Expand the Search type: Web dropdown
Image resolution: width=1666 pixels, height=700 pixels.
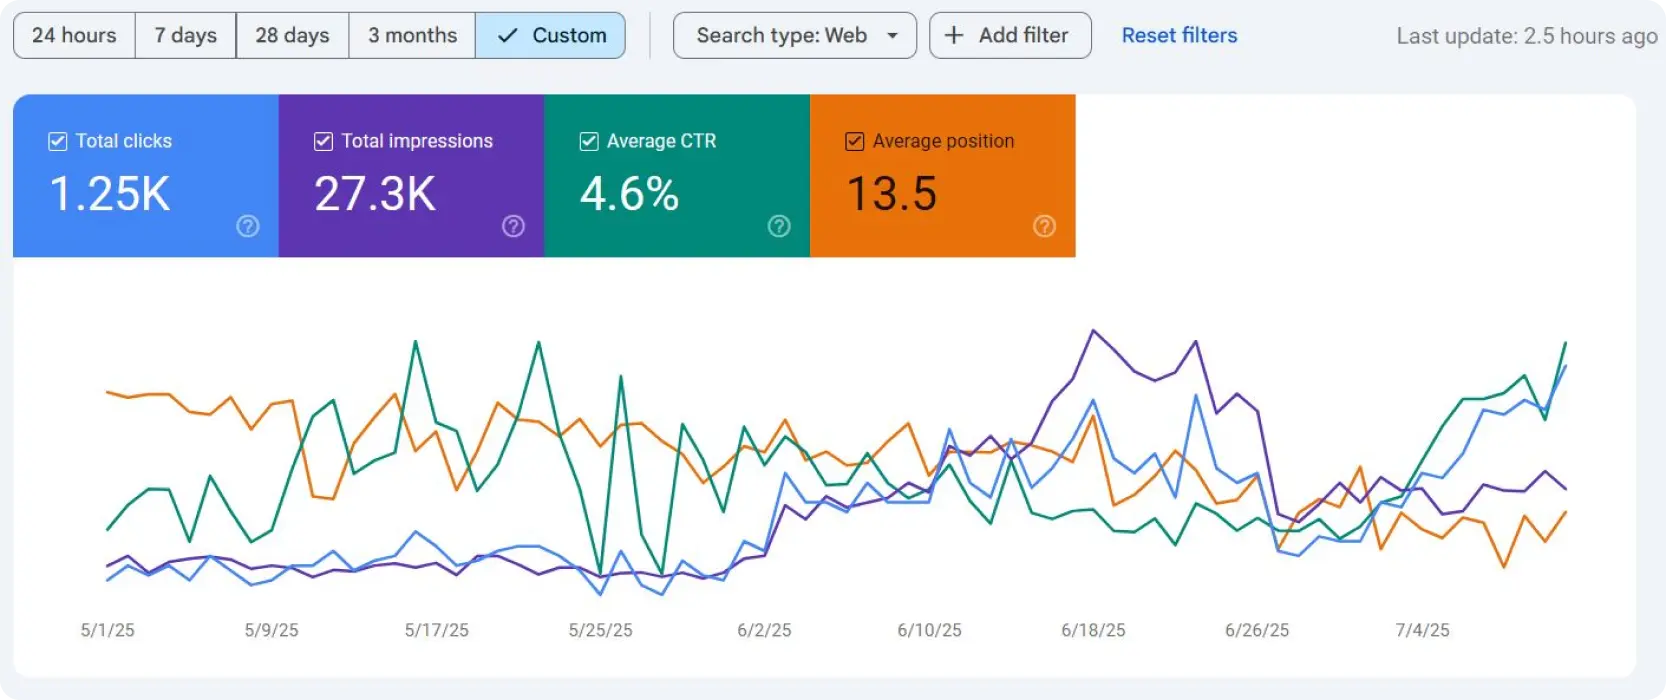tap(782, 36)
